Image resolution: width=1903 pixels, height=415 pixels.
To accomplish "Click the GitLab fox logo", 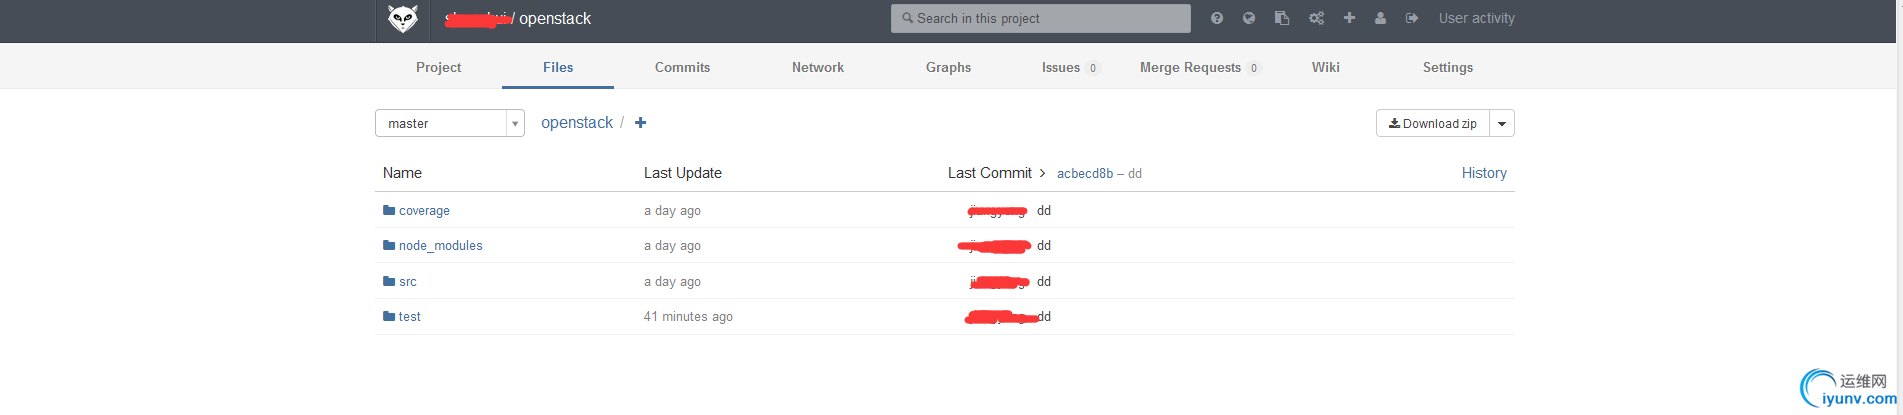I will [402, 19].
